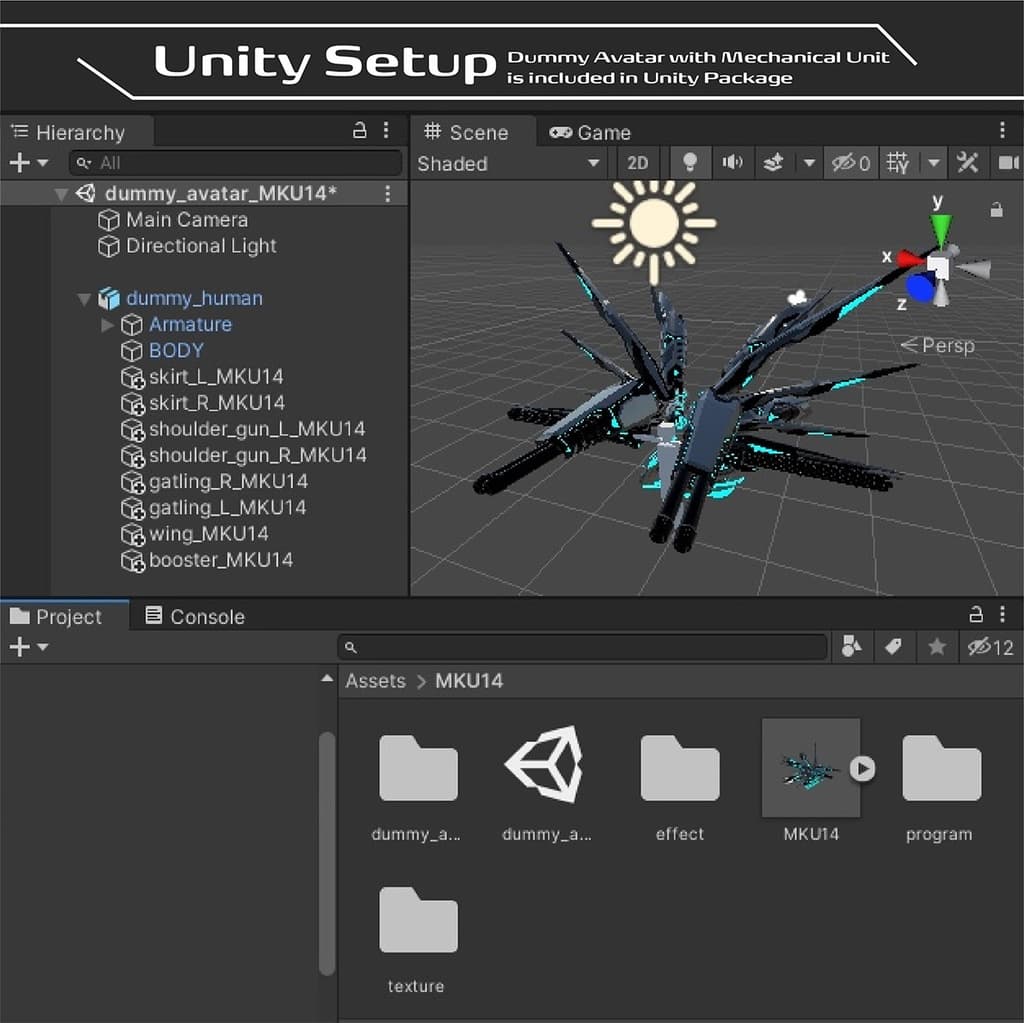Open Project create dropdown arrow
The image size is (1024, 1023).
pyautogui.click(x=43, y=647)
